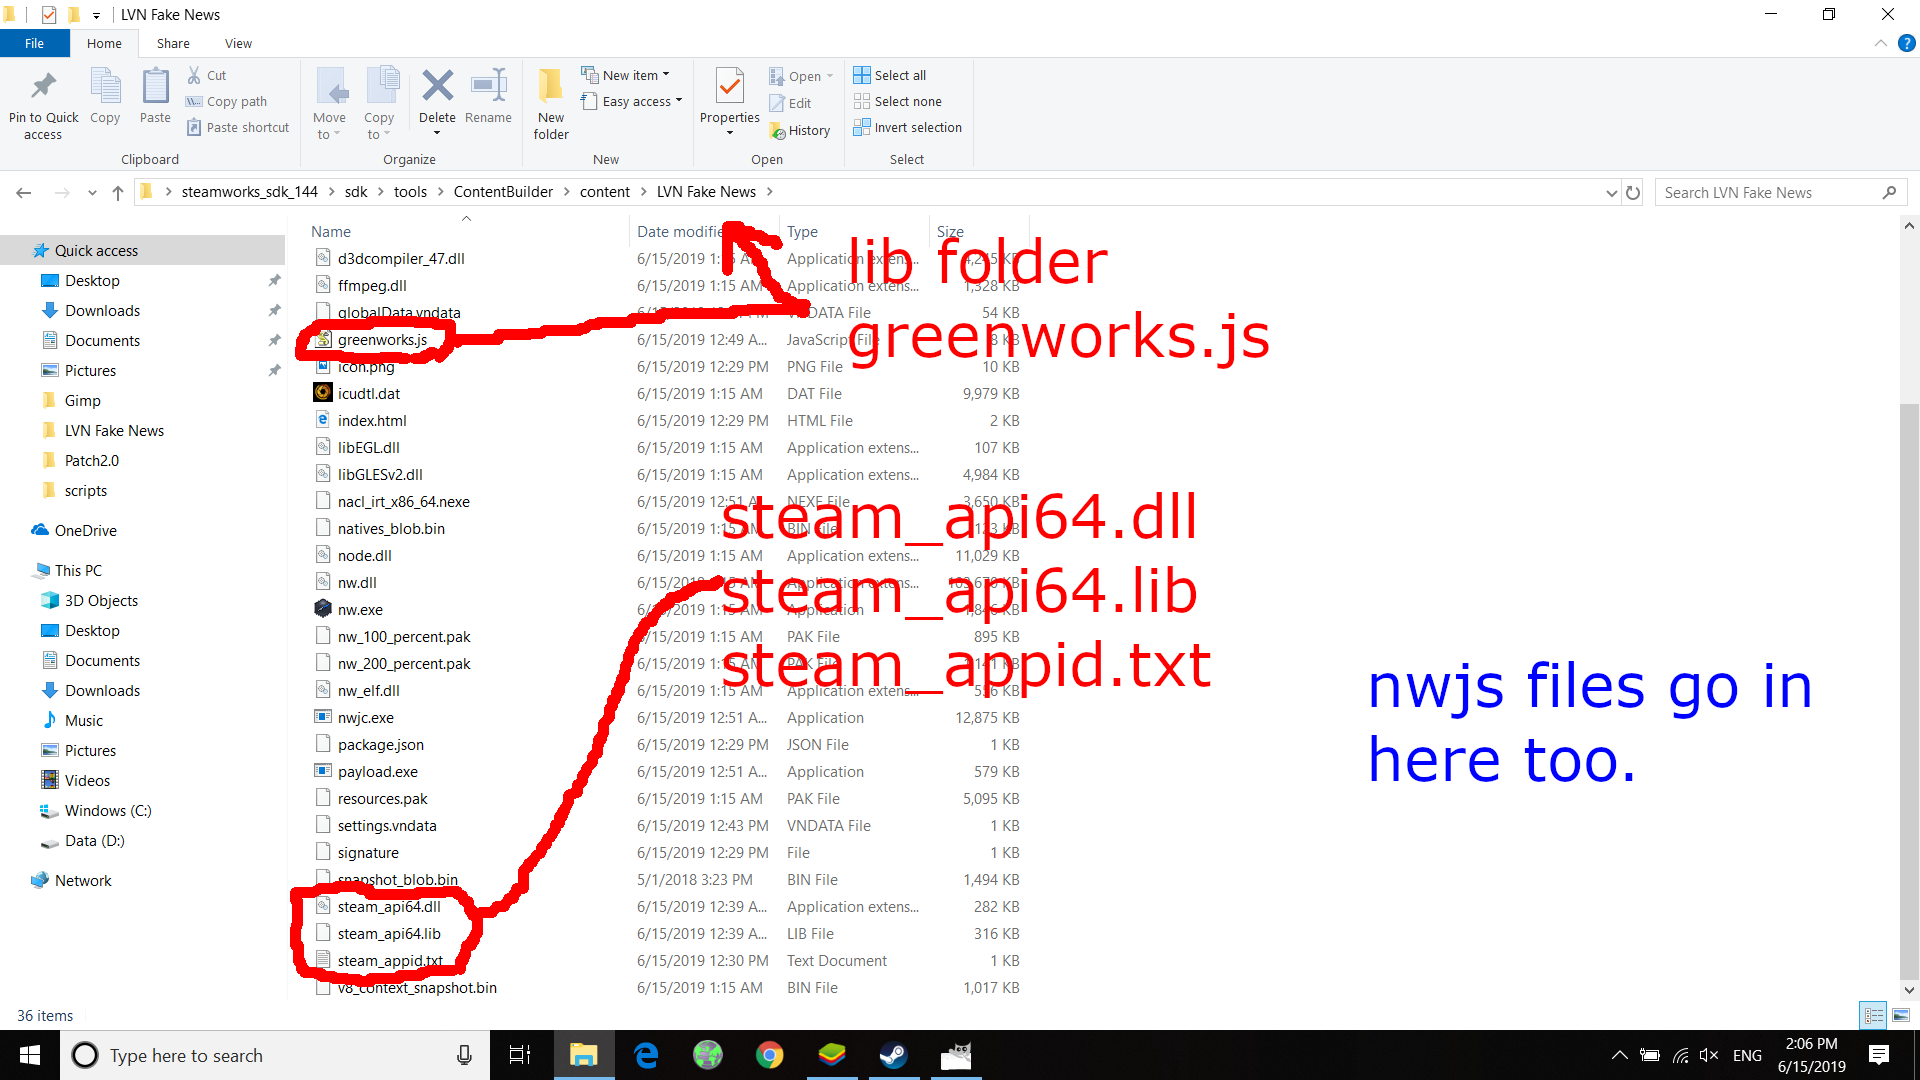1920x1080 pixels.
Task: Sort files by the Name column
Action: point(331,231)
